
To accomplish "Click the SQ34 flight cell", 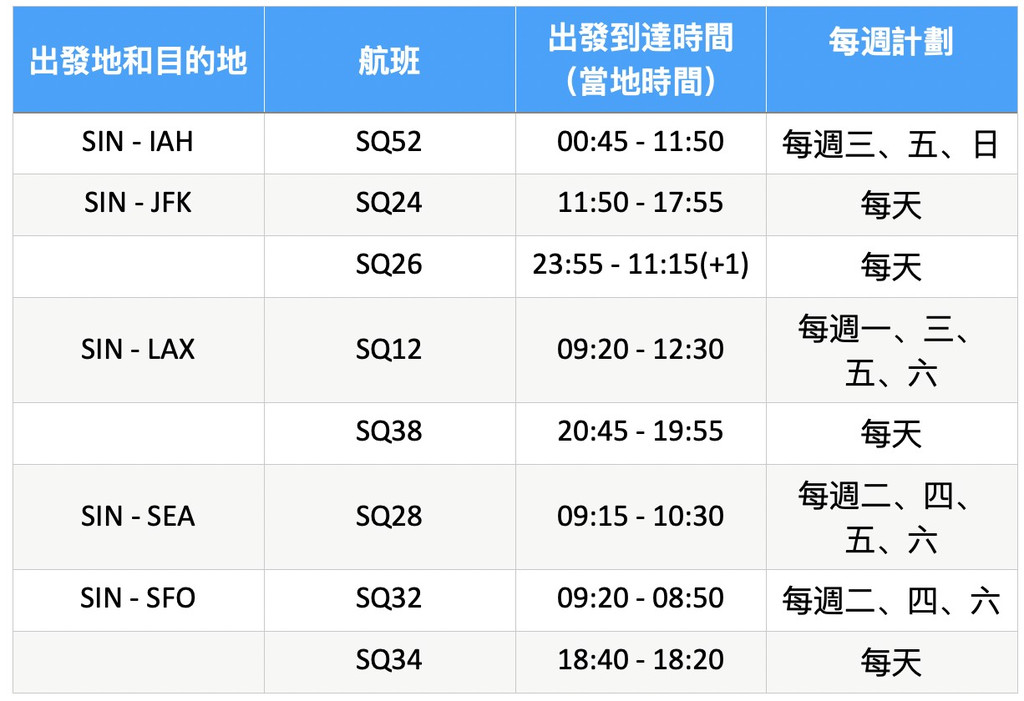I will (389, 660).
